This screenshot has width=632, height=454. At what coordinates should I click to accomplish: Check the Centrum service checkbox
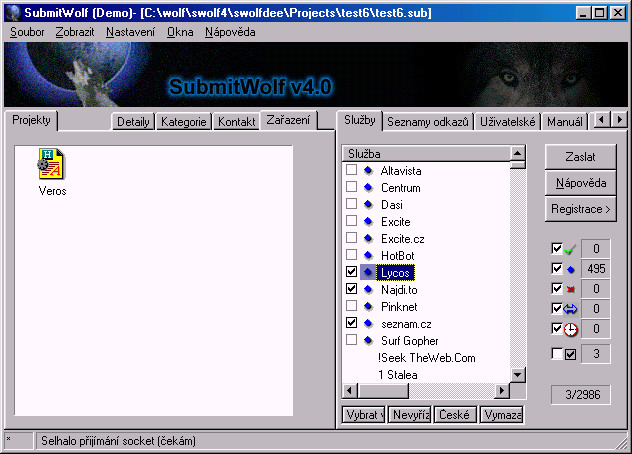pos(351,187)
